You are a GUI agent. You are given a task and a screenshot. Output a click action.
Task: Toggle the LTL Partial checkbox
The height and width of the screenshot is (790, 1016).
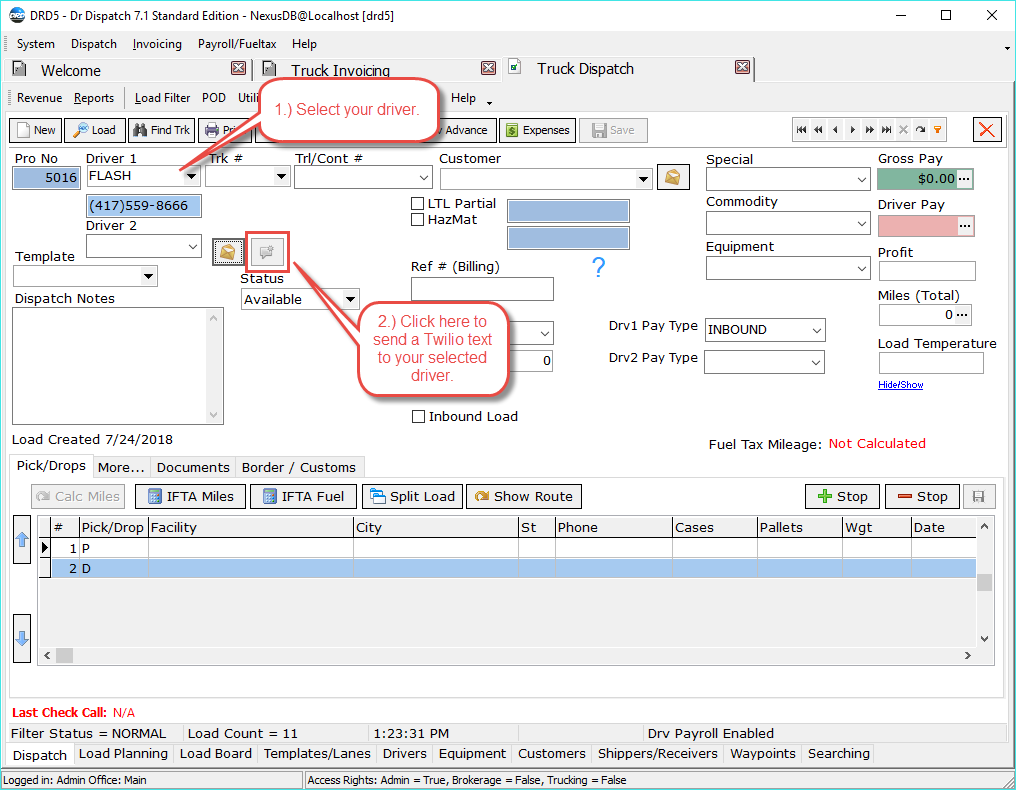click(x=418, y=203)
